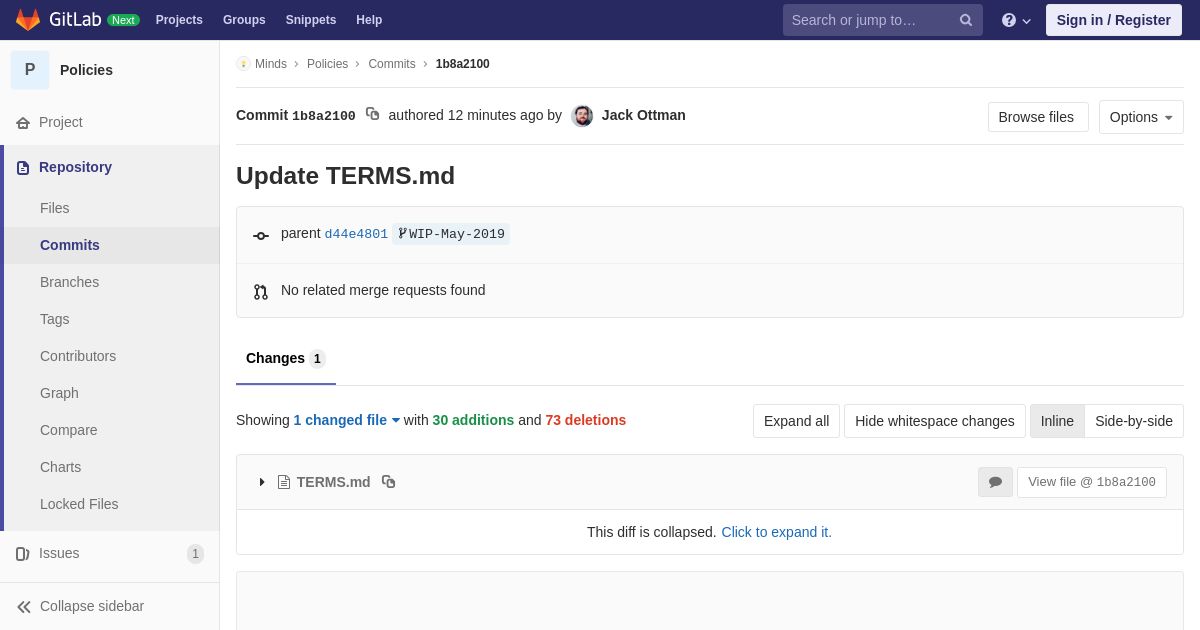
Task: Toggle comments with the speech bubble icon
Action: point(995,482)
